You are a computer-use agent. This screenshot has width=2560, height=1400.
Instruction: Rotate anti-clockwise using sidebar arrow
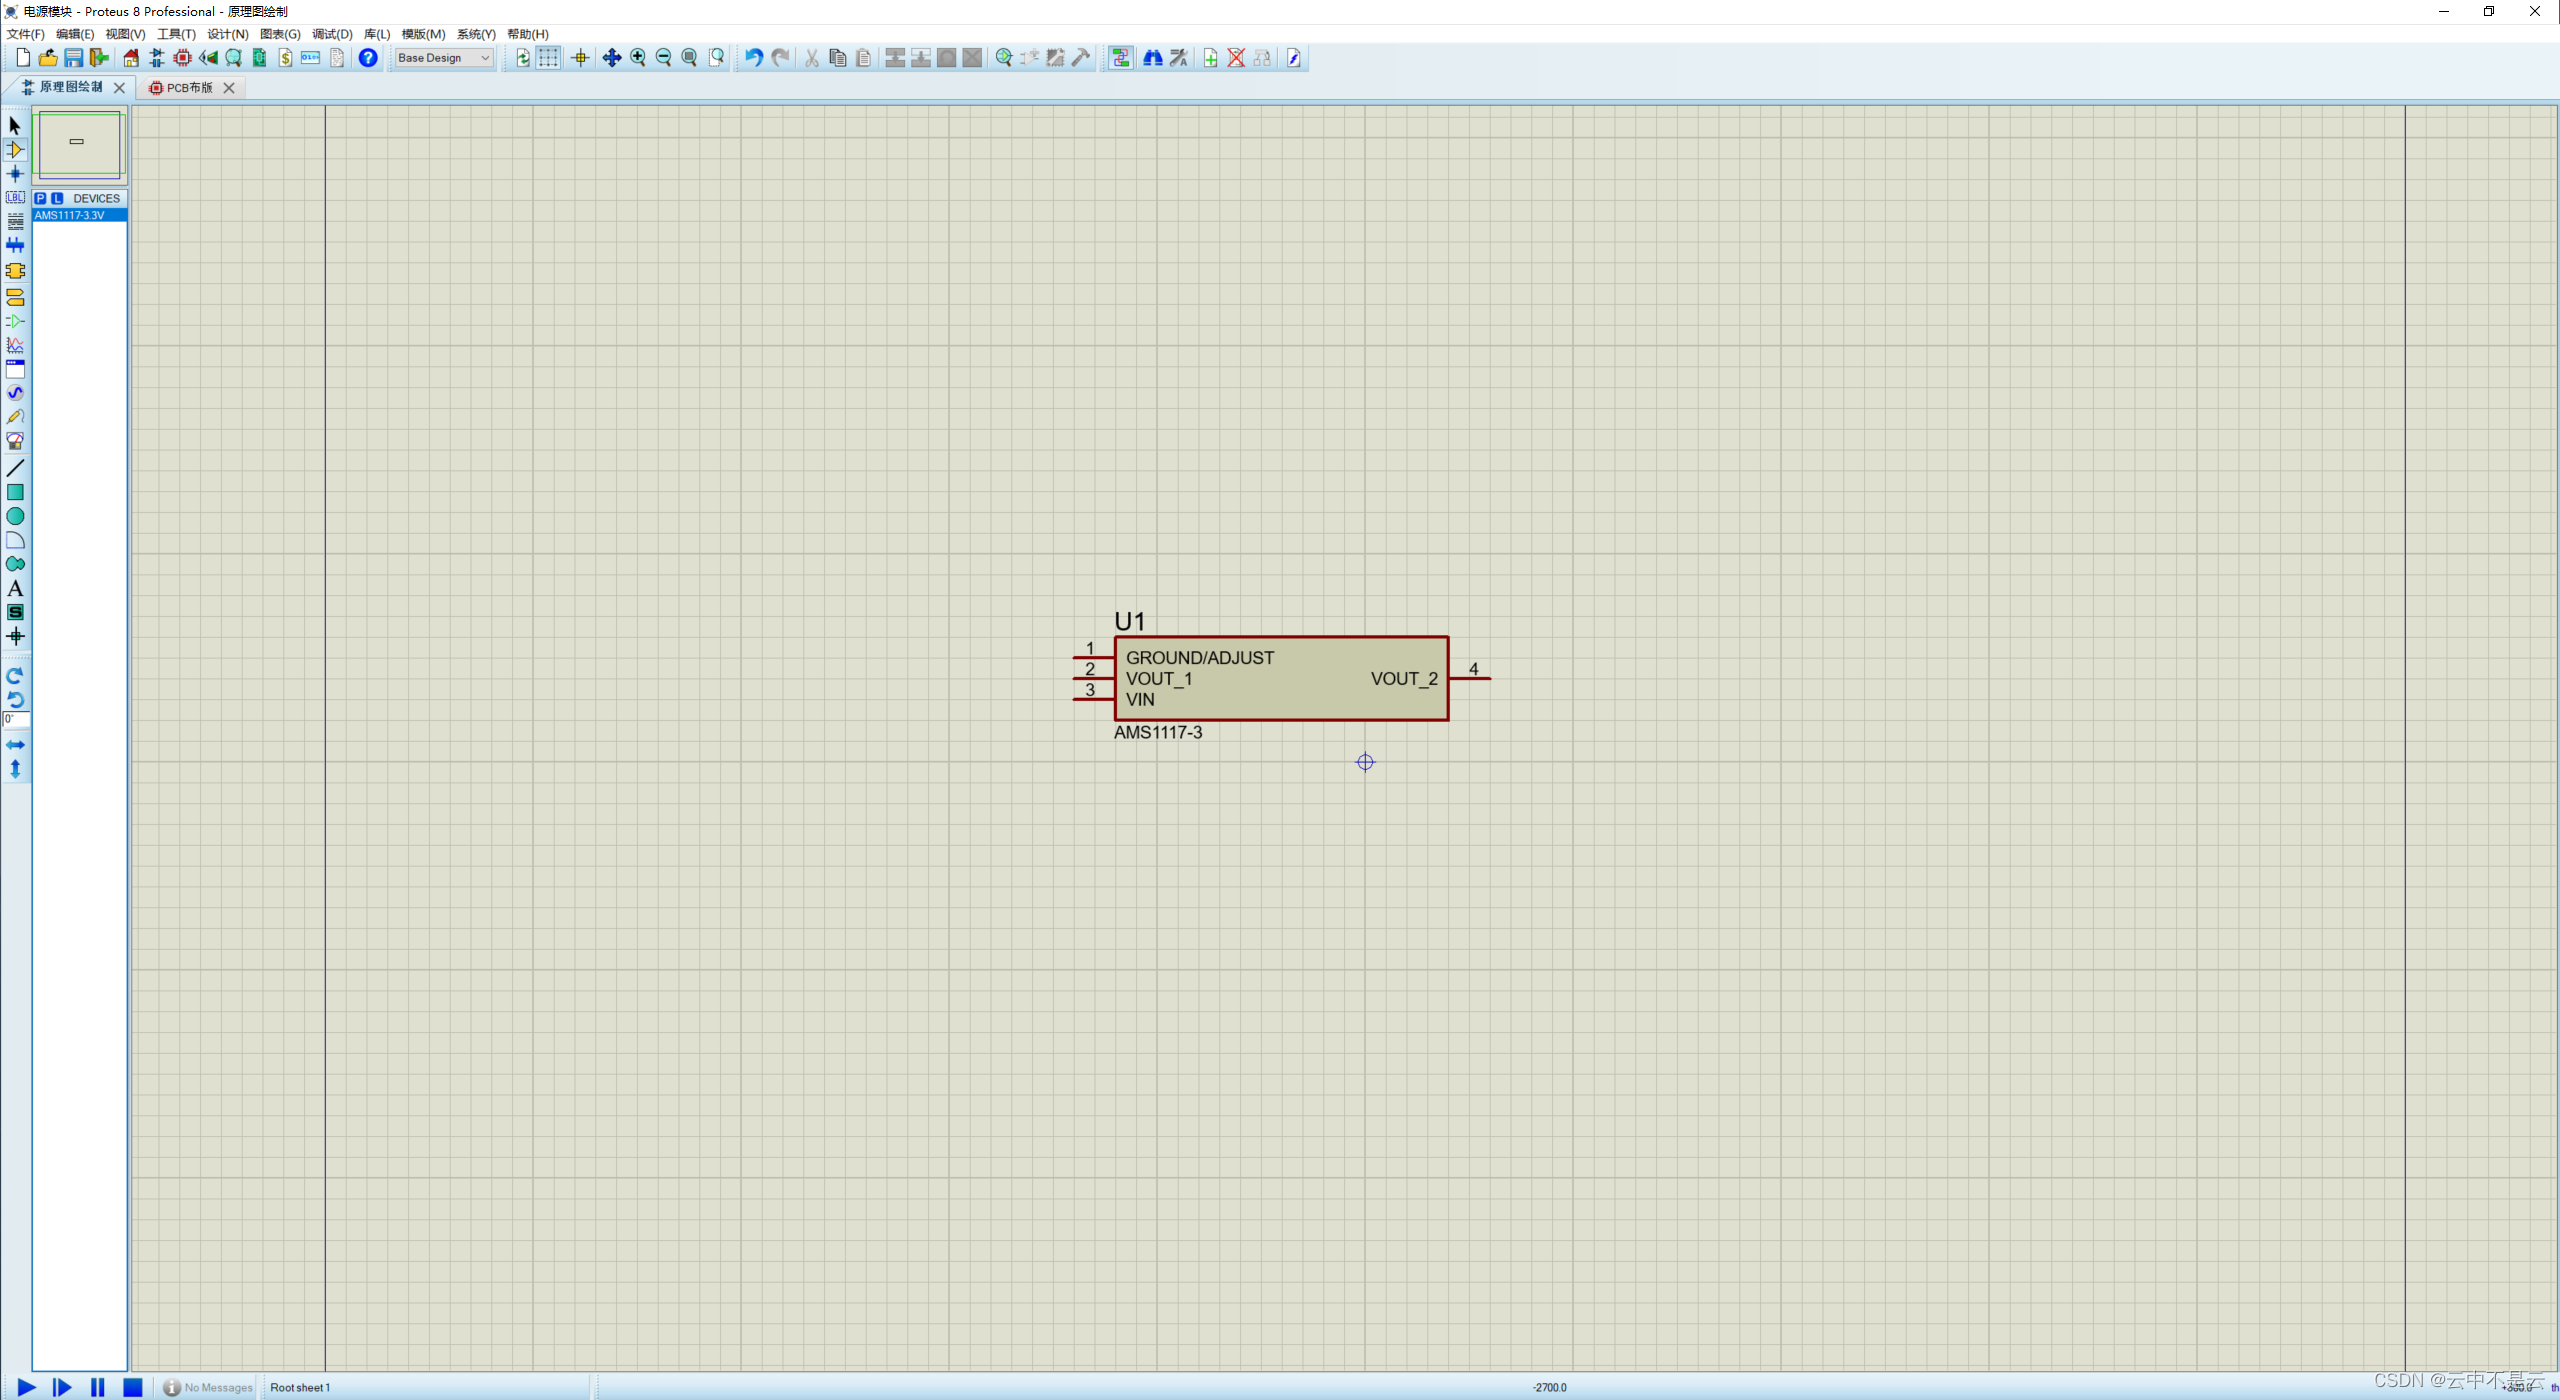coord(15,700)
